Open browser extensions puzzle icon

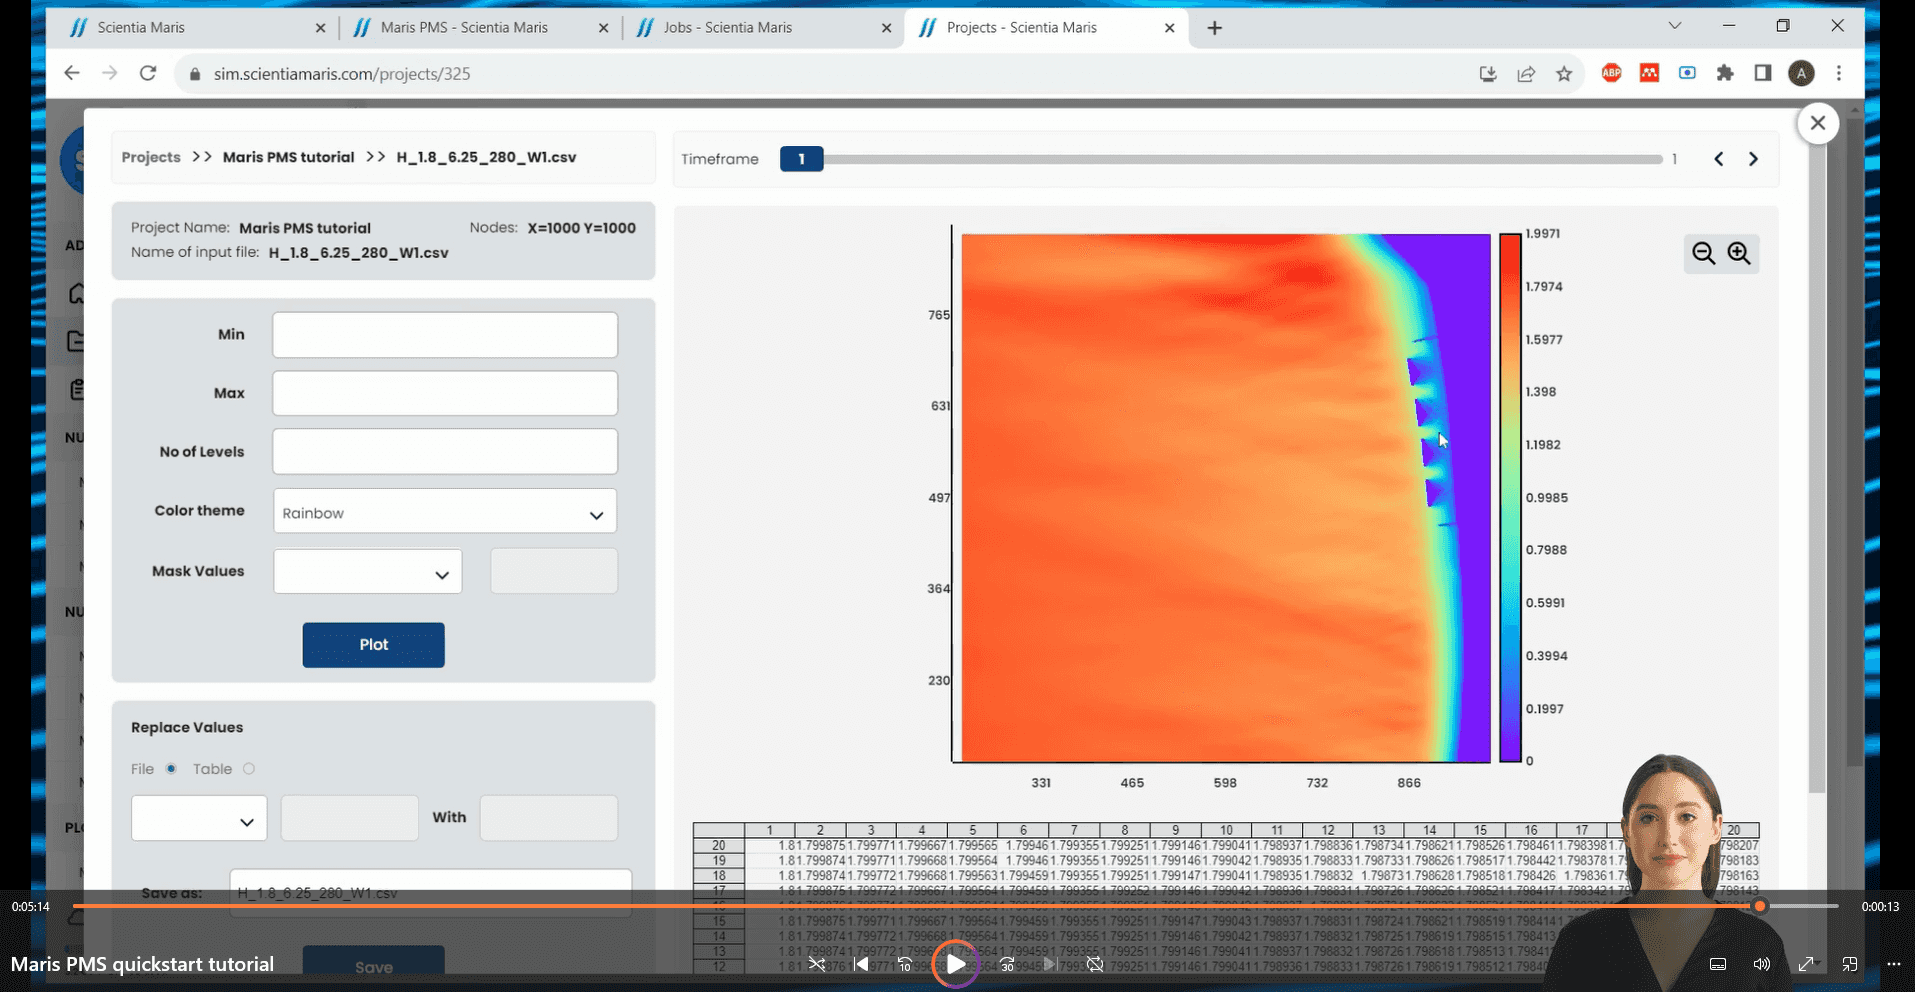1725,74
